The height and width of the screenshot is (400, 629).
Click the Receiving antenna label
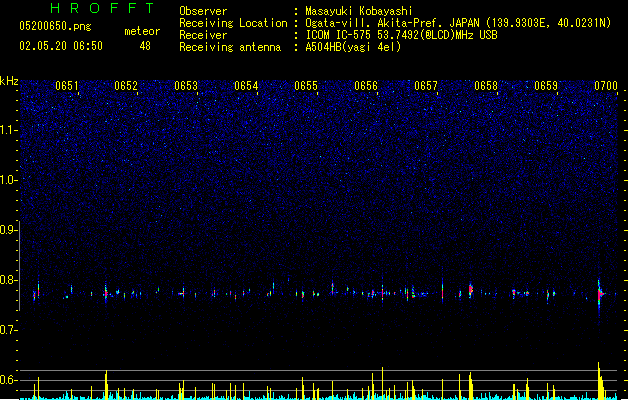point(230,47)
